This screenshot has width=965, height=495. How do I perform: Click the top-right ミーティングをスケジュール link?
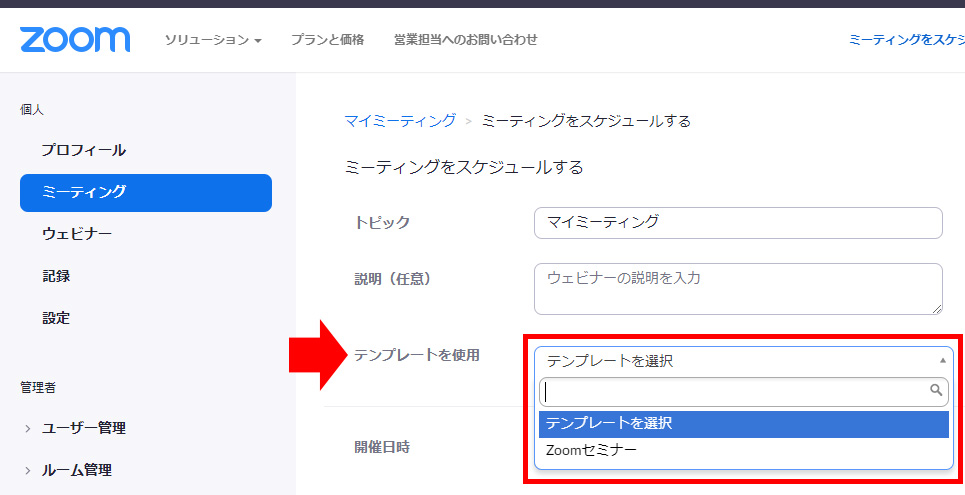click(905, 40)
